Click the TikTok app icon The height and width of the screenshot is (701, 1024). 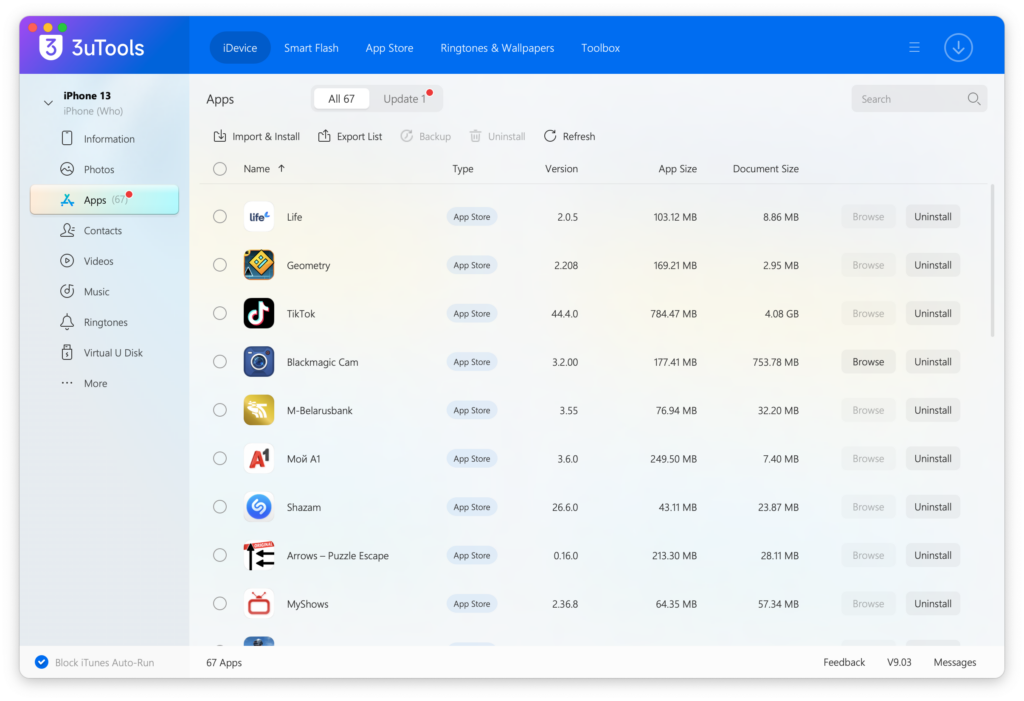[x=259, y=314]
